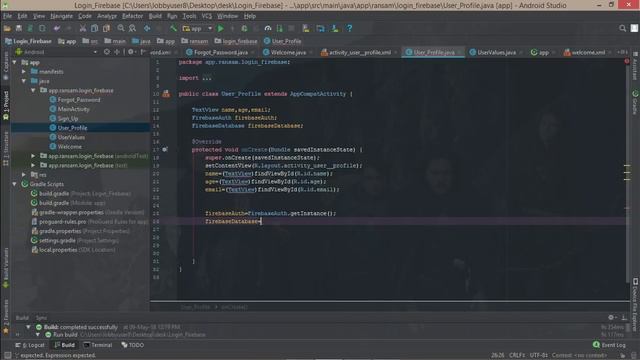Open the Terminal tool window
The height and width of the screenshot is (360, 640).
98,345
